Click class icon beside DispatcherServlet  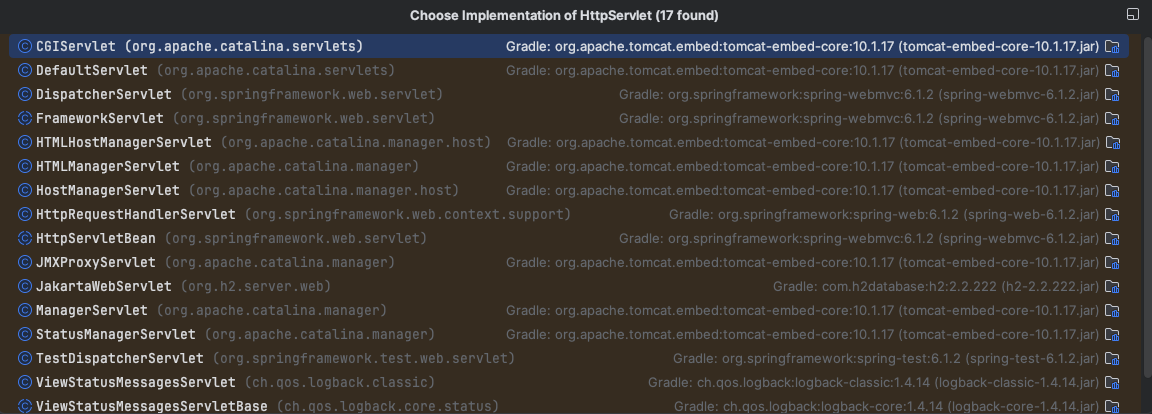pos(24,95)
